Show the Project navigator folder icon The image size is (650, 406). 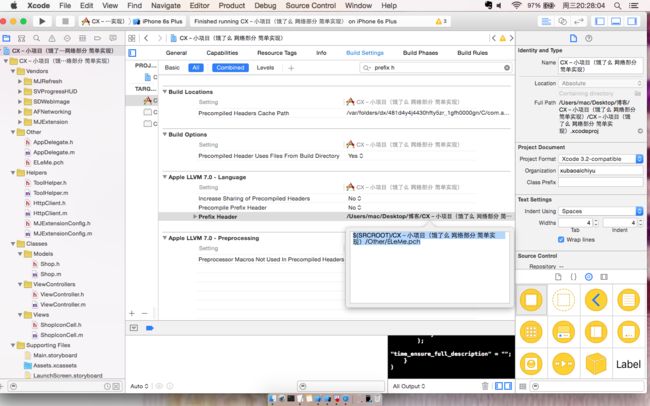(x=7, y=38)
